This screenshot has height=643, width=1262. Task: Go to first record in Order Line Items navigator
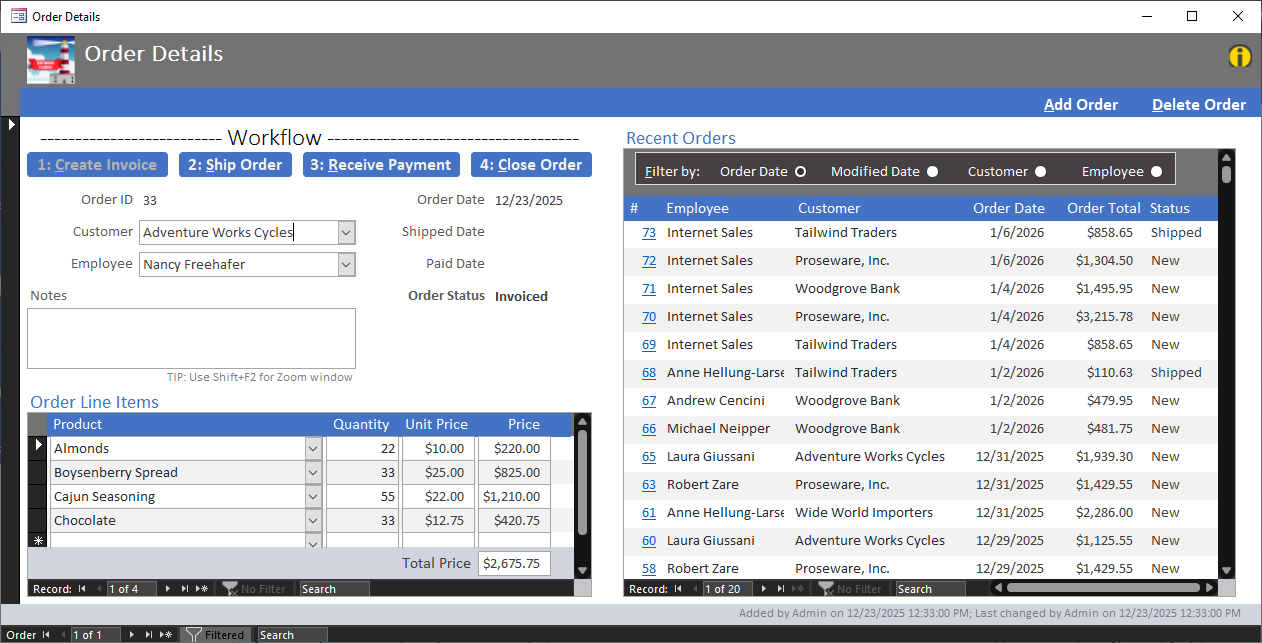82,589
